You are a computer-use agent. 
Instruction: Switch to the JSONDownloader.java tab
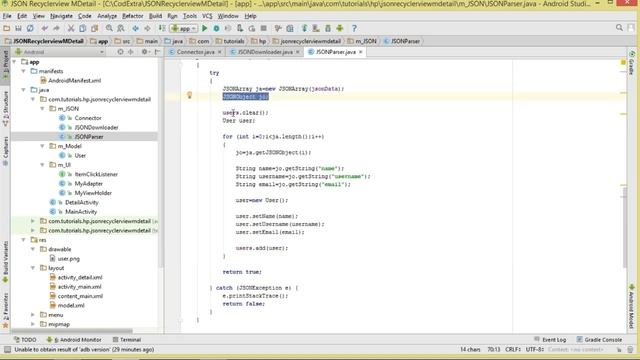[x=265, y=52]
